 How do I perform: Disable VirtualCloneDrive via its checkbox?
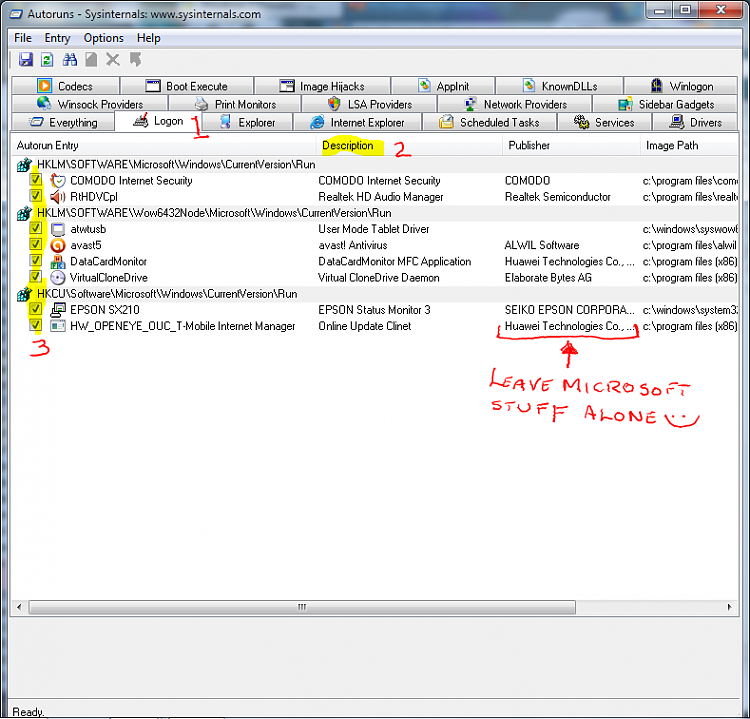pyautogui.click(x=35, y=276)
